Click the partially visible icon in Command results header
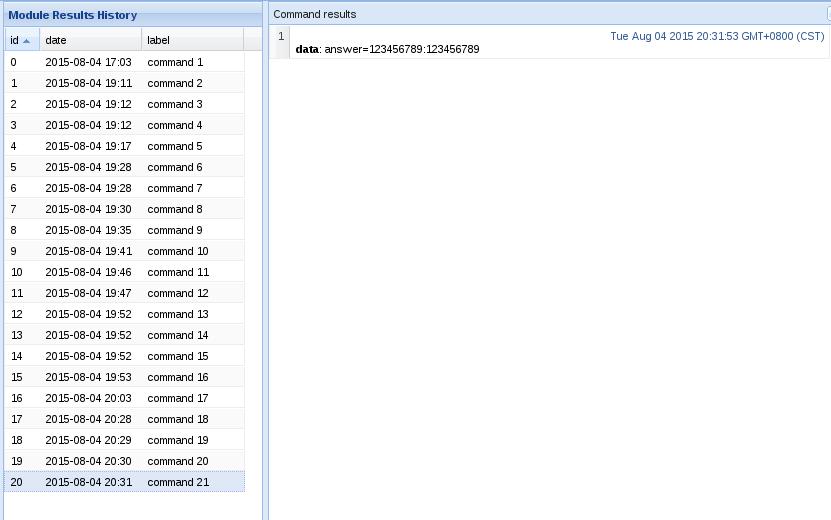The image size is (831, 520). tap(827, 14)
